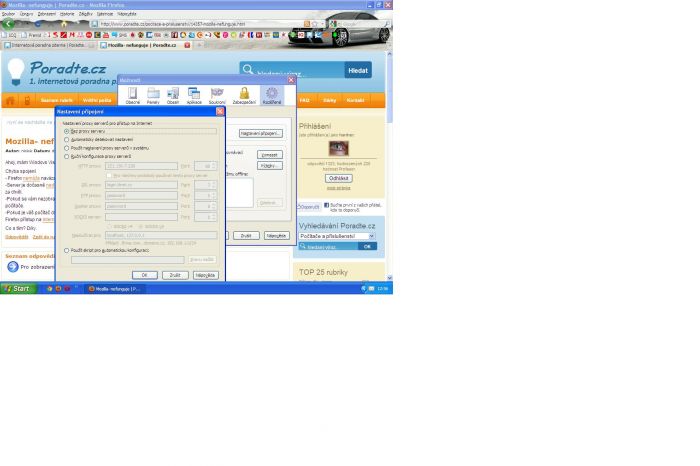Click the house icon in orange Poradte.cz menu
The image size is (700, 466).
click(10, 100)
